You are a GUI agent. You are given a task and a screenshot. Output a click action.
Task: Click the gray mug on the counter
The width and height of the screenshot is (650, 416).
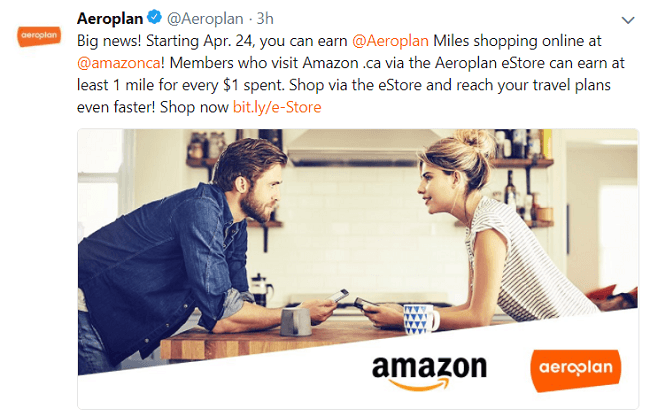(296, 322)
